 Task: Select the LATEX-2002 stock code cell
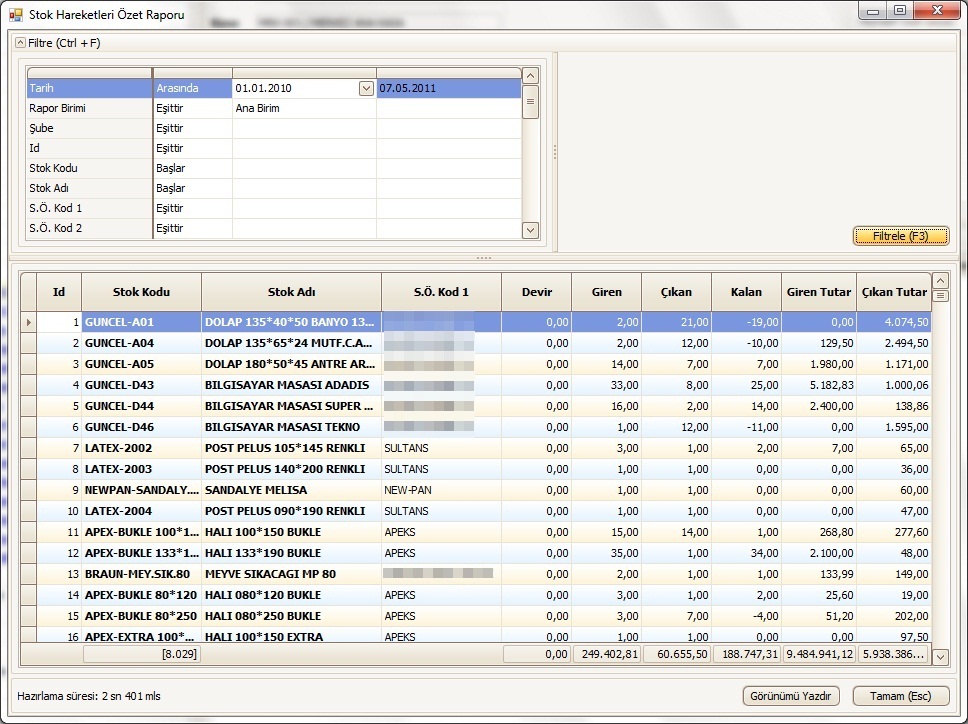point(141,448)
